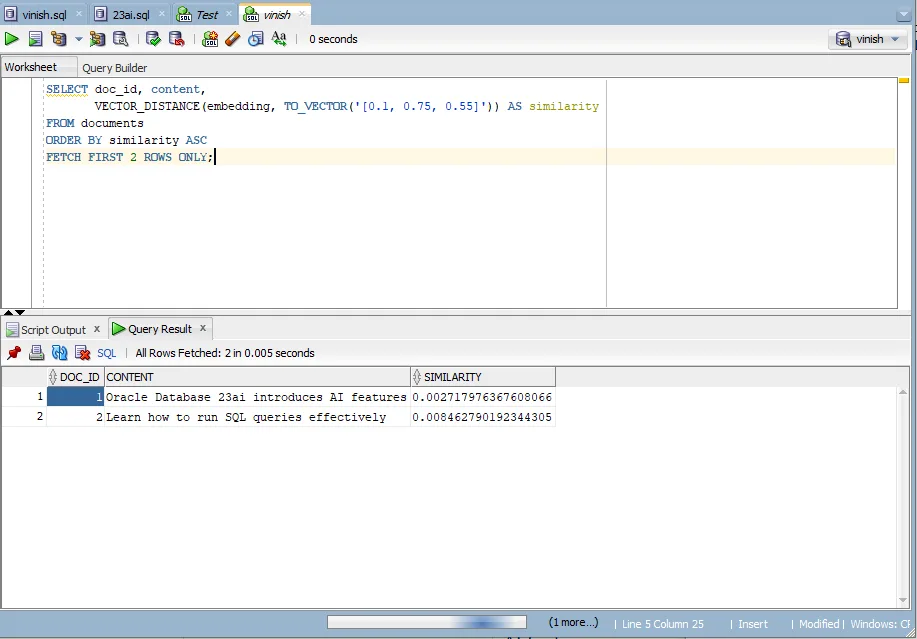The image size is (917, 639).
Task: Click the Print results icon
Action: click(37, 353)
